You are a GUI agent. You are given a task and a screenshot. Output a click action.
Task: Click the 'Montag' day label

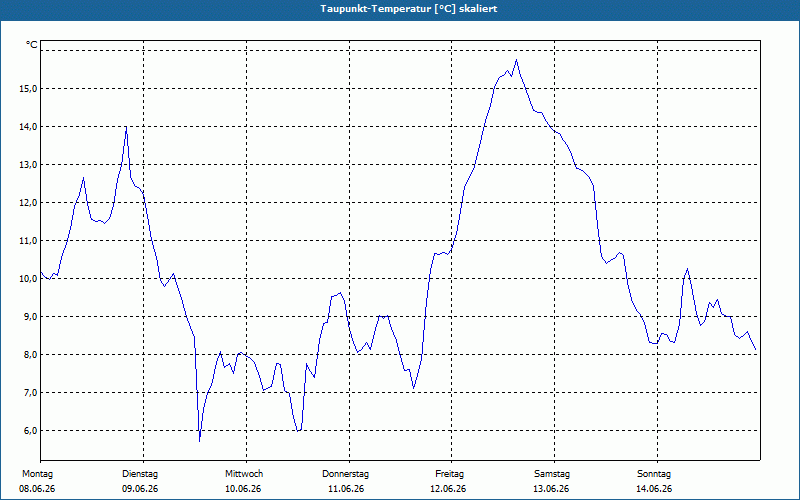37,474
